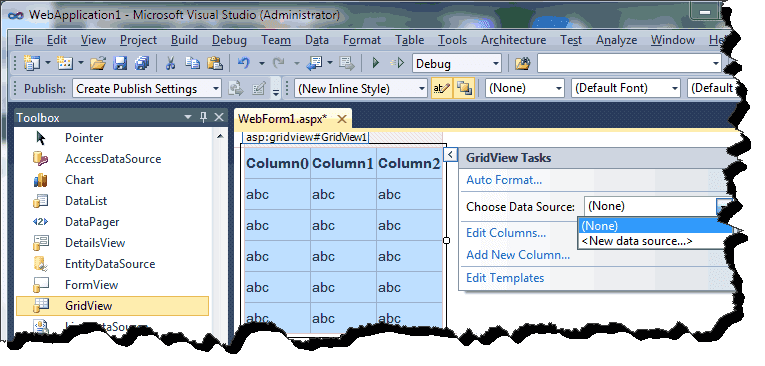Click the Auto Format link

tap(504, 180)
